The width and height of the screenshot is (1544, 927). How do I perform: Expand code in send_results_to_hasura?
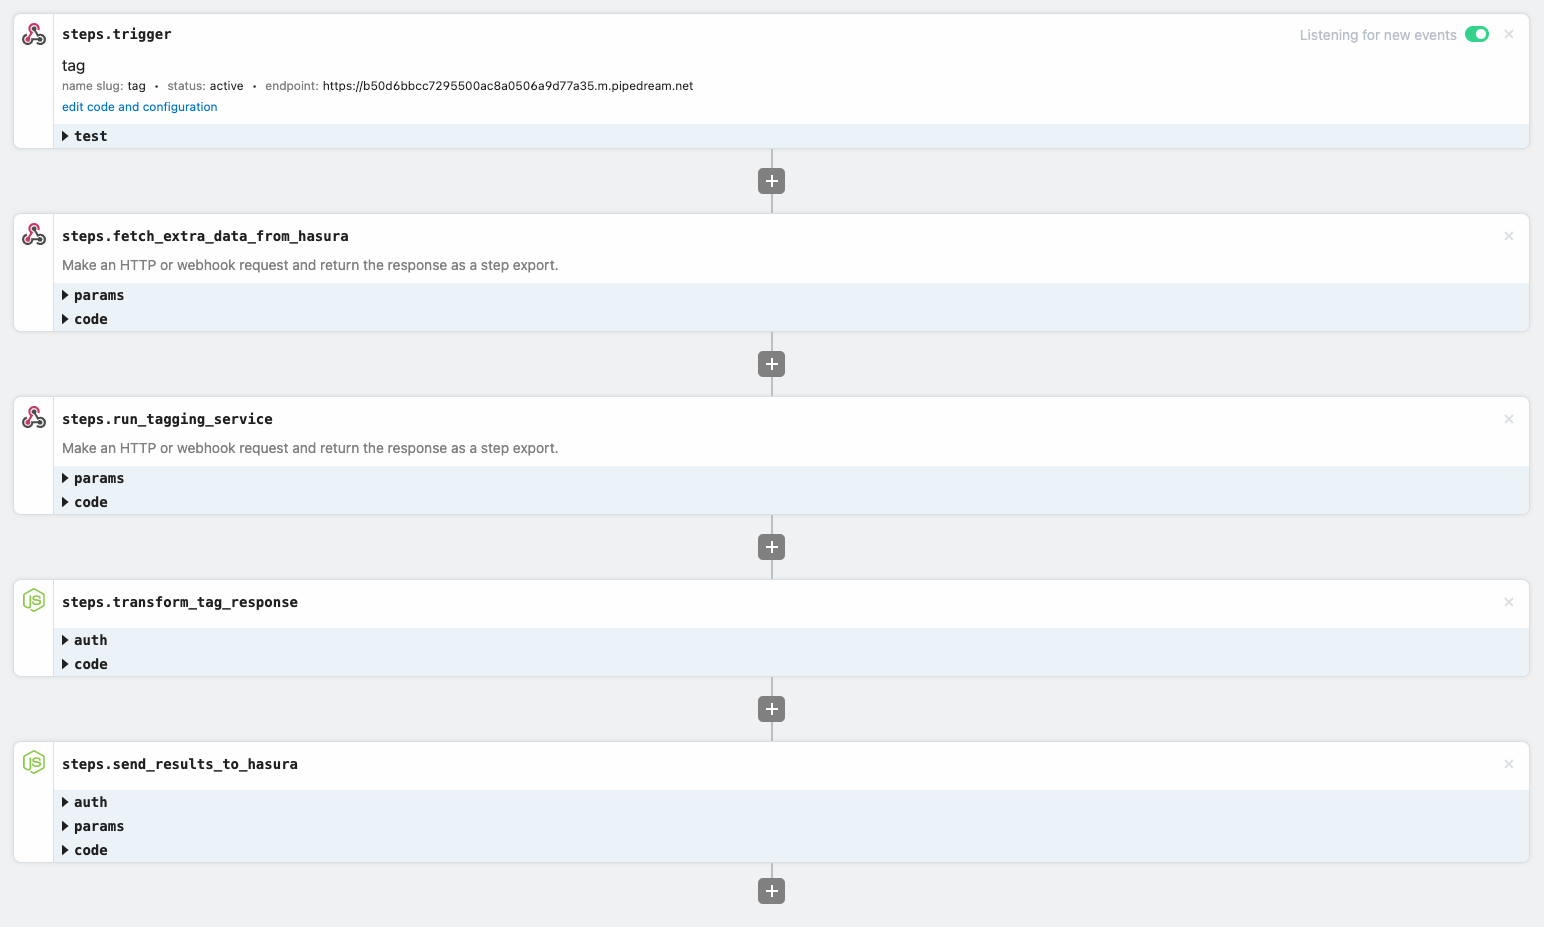pyautogui.click(x=791, y=850)
